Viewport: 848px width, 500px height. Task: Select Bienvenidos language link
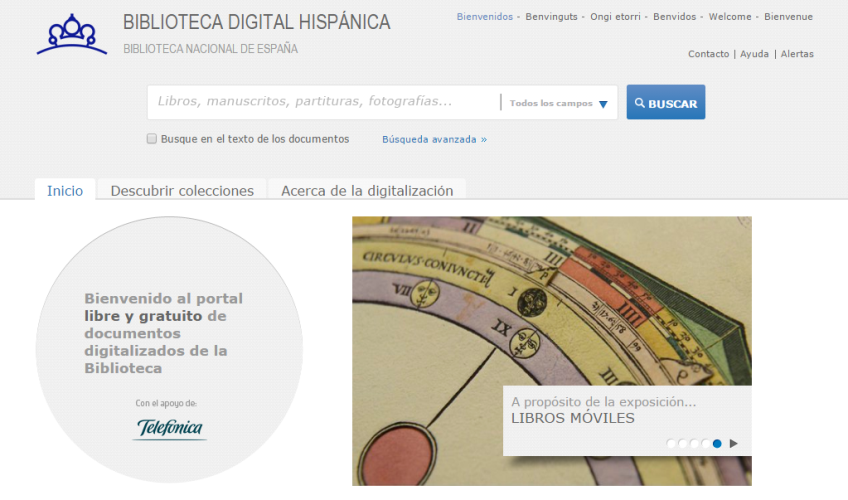point(485,17)
